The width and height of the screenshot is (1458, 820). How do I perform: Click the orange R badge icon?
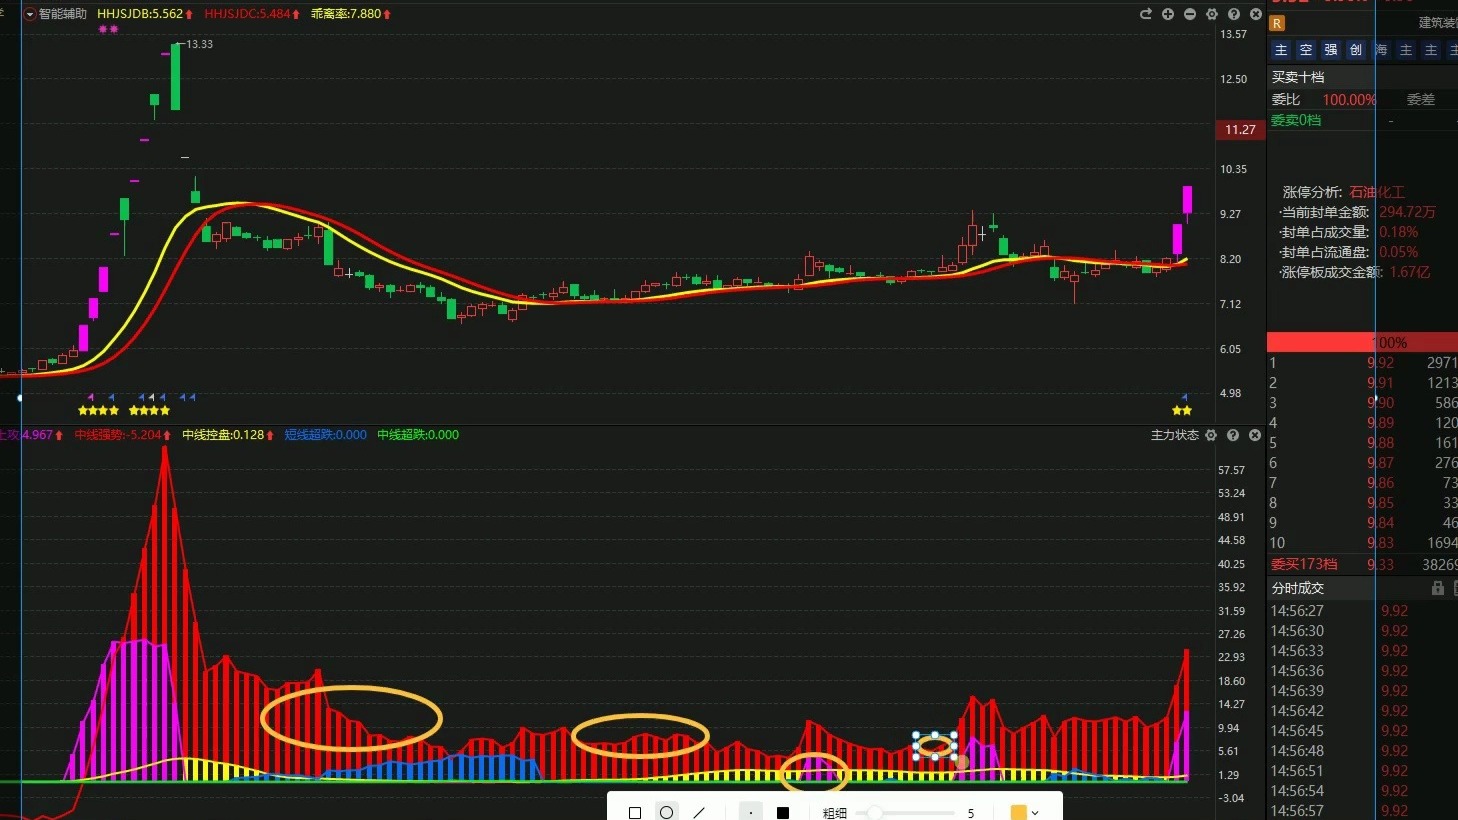click(x=1277, y=23)
